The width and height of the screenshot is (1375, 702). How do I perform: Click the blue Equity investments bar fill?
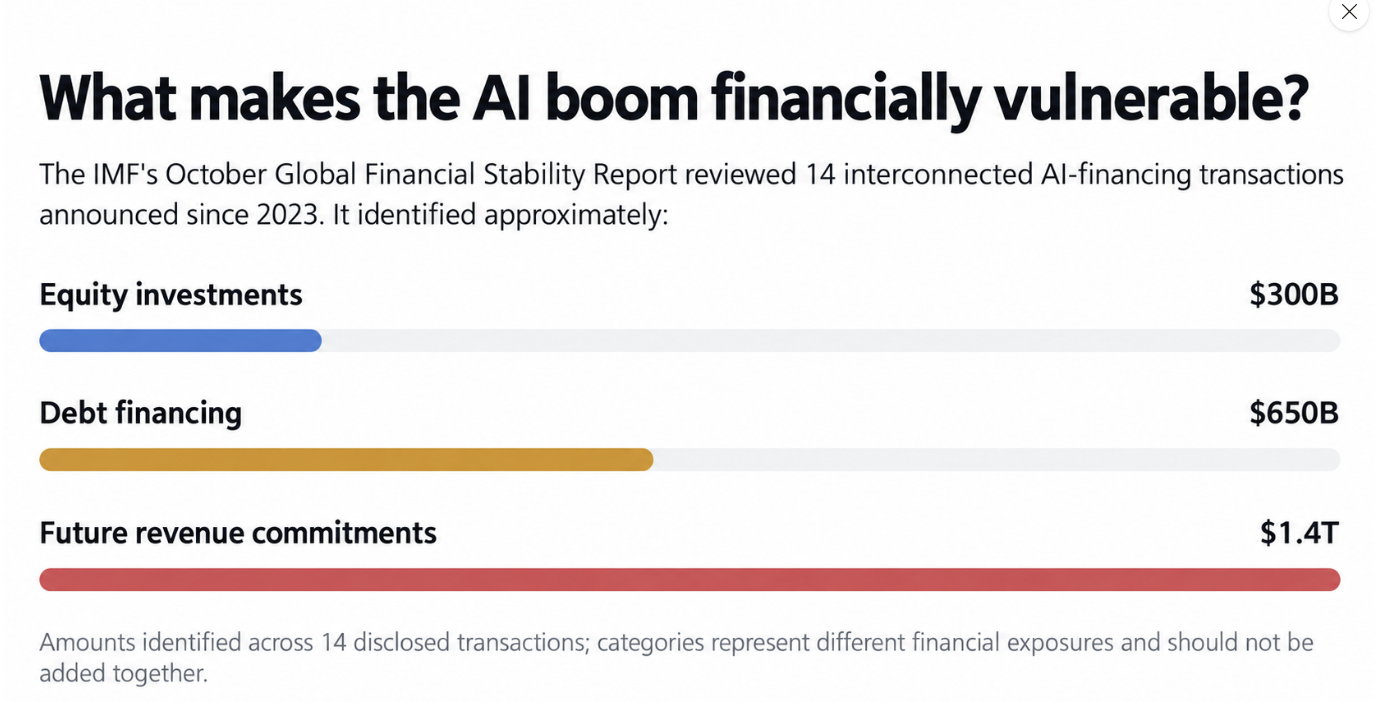(x=180, y=341)
